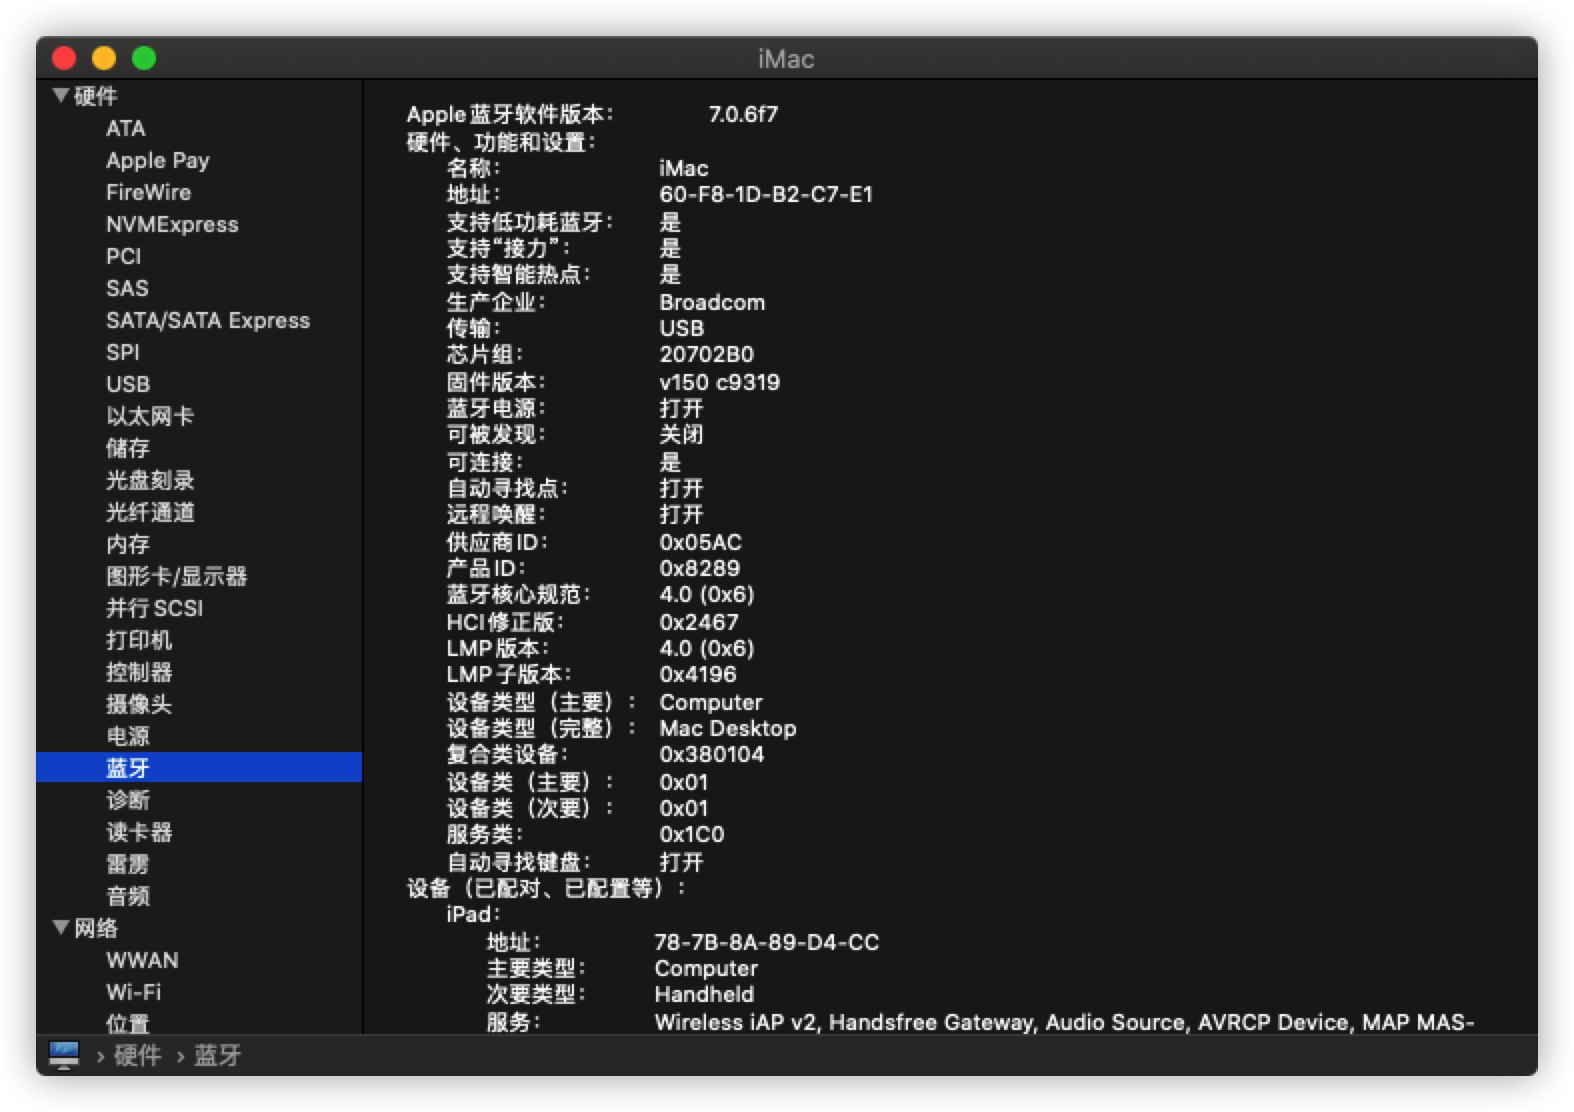
Task: Click the Wireless iAP v2 services line
Action: (x=1064, y=1022)
